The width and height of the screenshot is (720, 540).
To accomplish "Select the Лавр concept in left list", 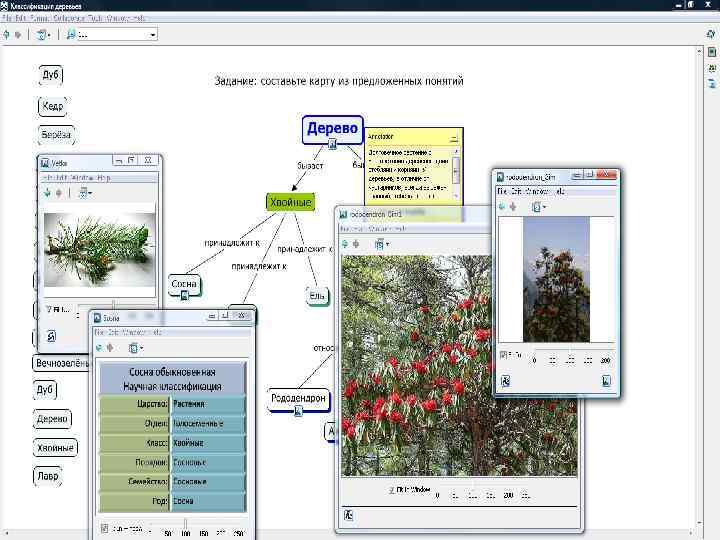I will click(x=48, y=476).
